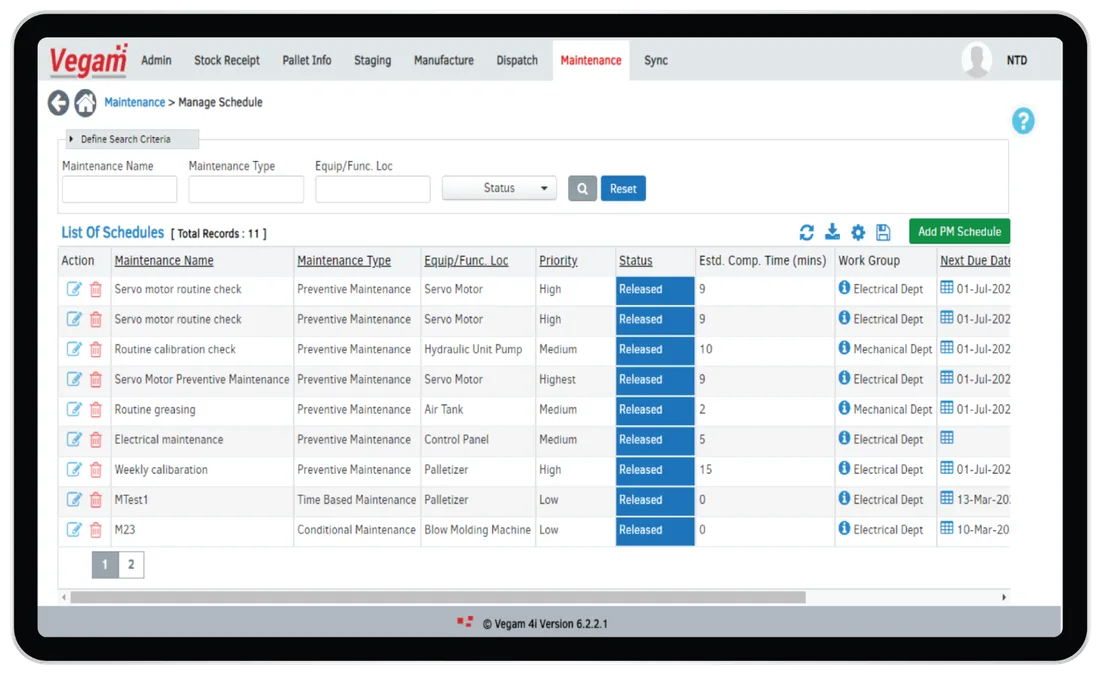Edit the Electrical maintenance schedule
Screen dimensions: 1100x674
coord(74,440)
